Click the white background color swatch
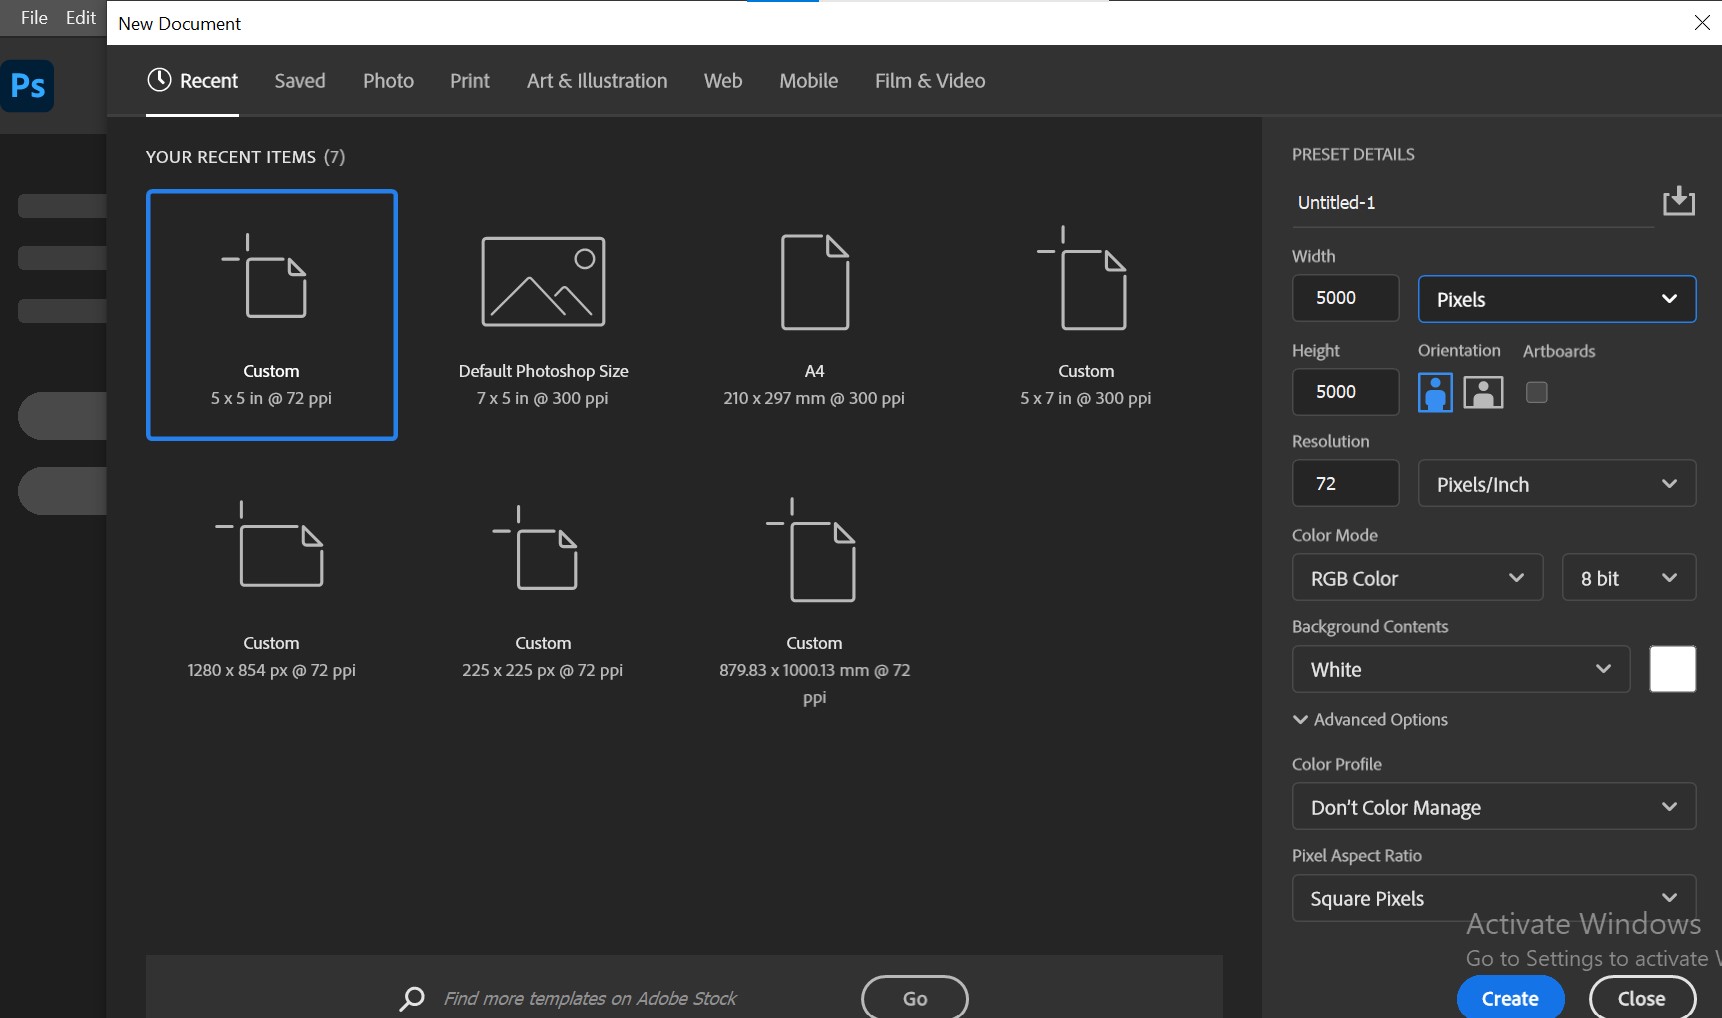The height and width of the screenshot is (1018, 1722). (1673, 669)
